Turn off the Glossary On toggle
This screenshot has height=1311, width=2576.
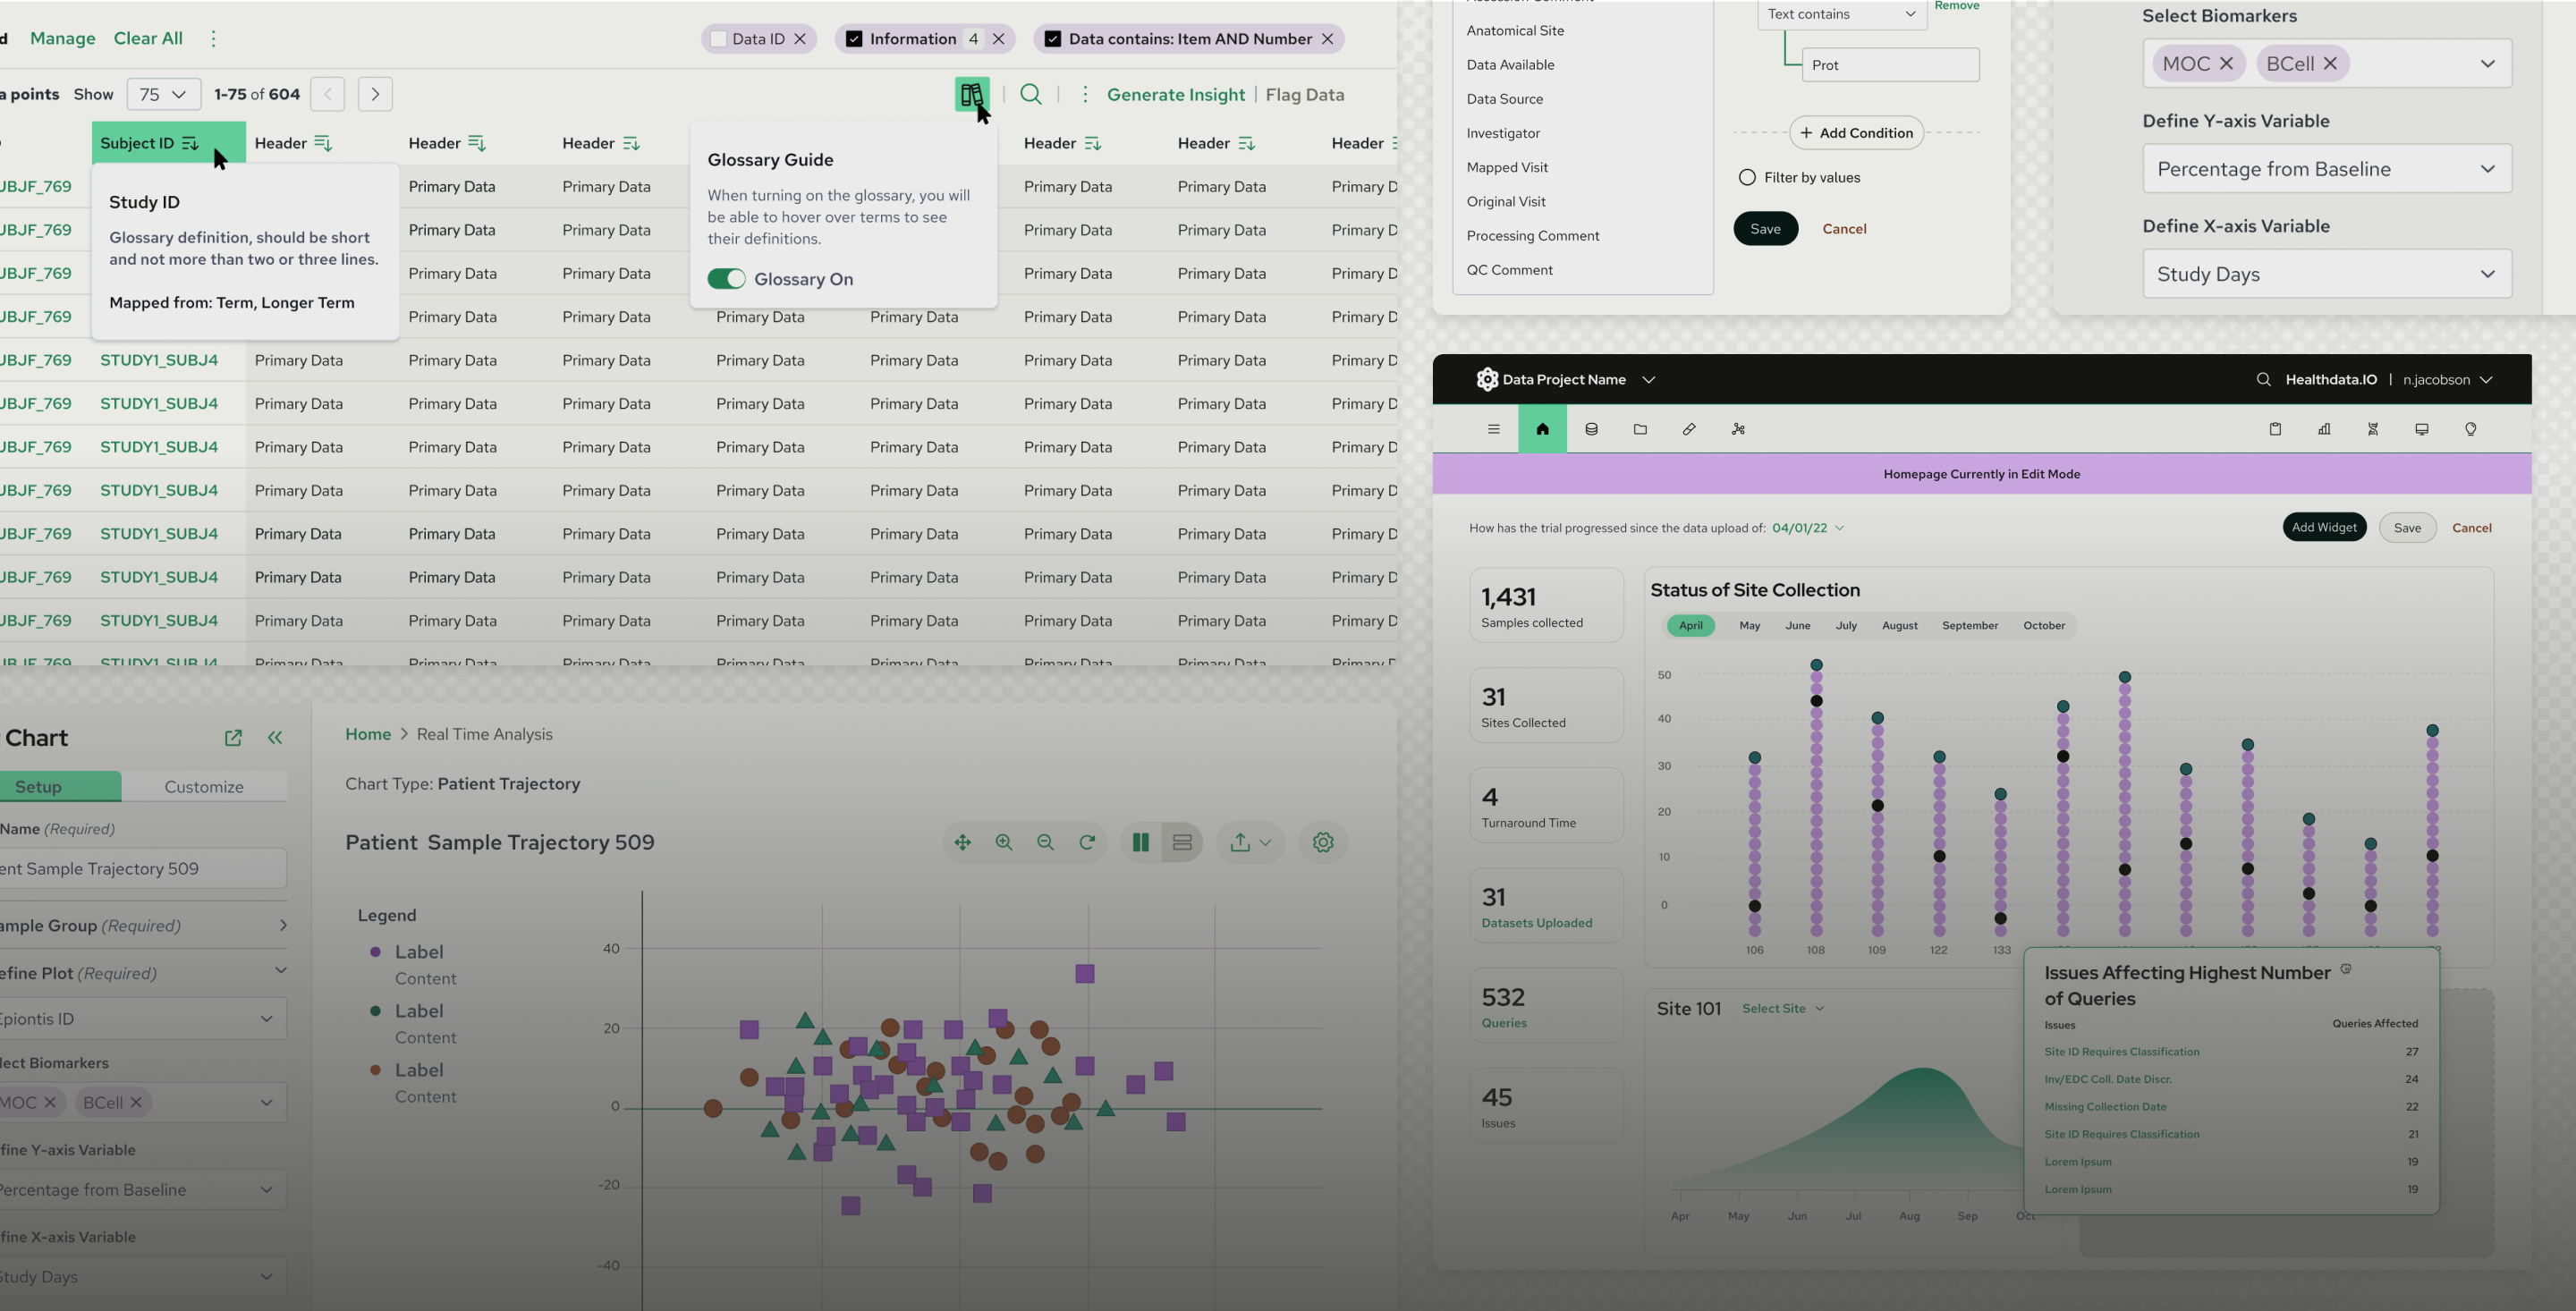click(x=727, y=279)
